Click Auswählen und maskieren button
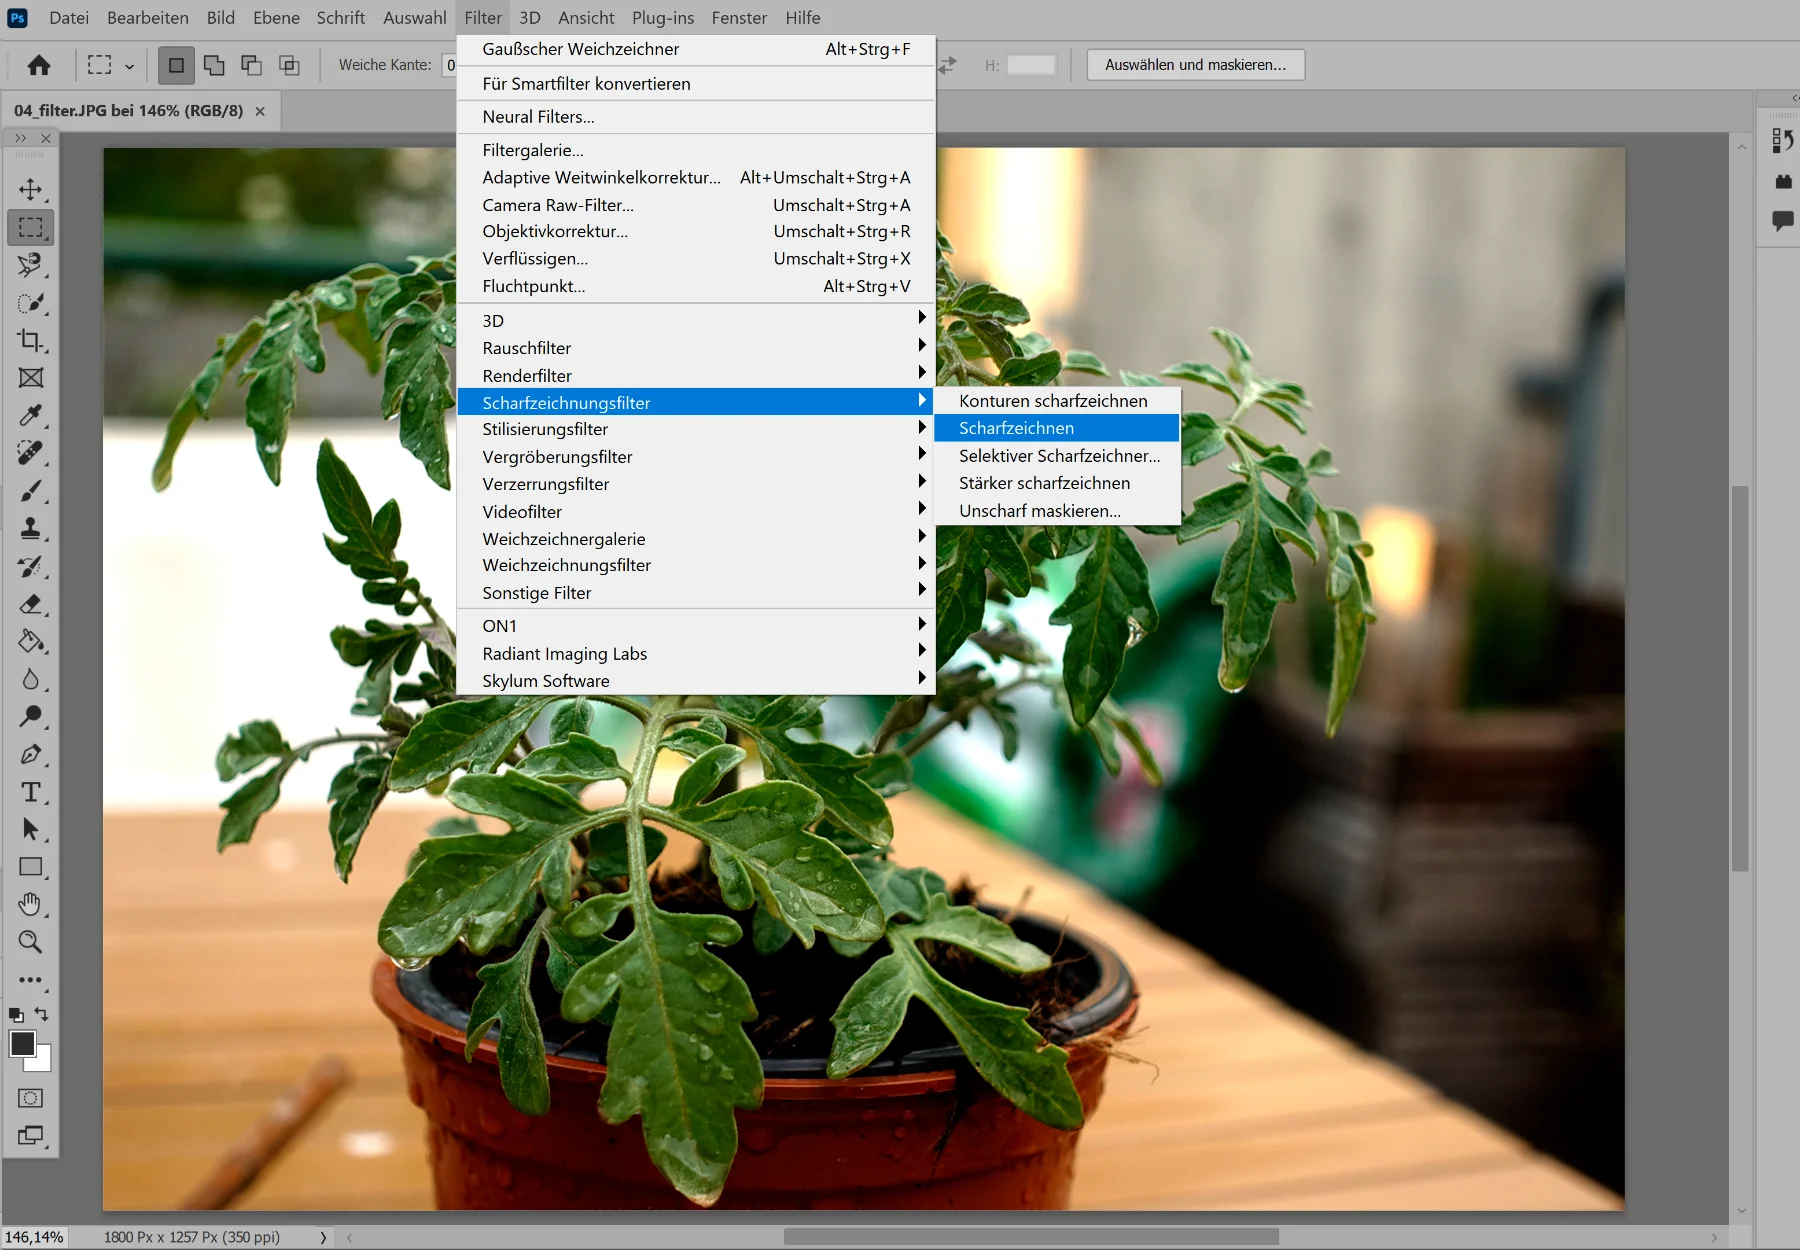 1195,65
